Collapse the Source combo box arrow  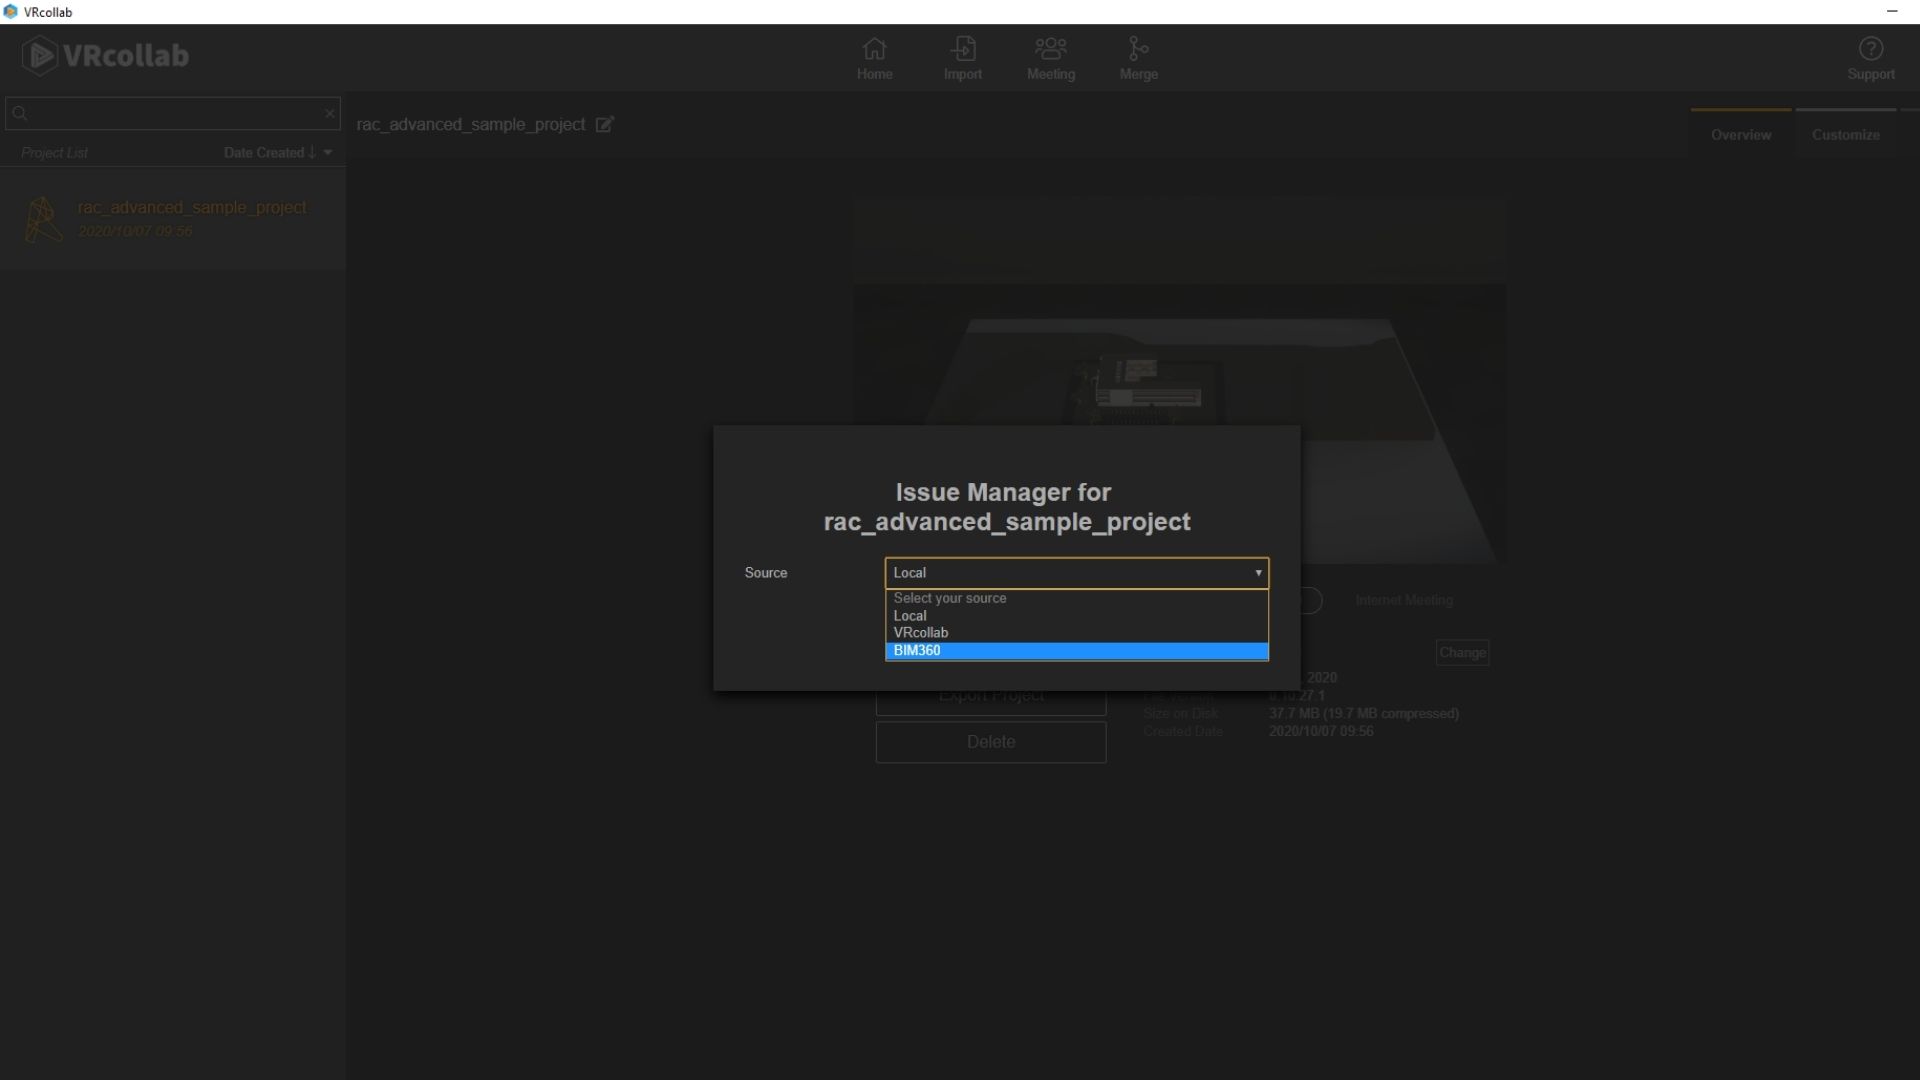tap(1257, 573)
